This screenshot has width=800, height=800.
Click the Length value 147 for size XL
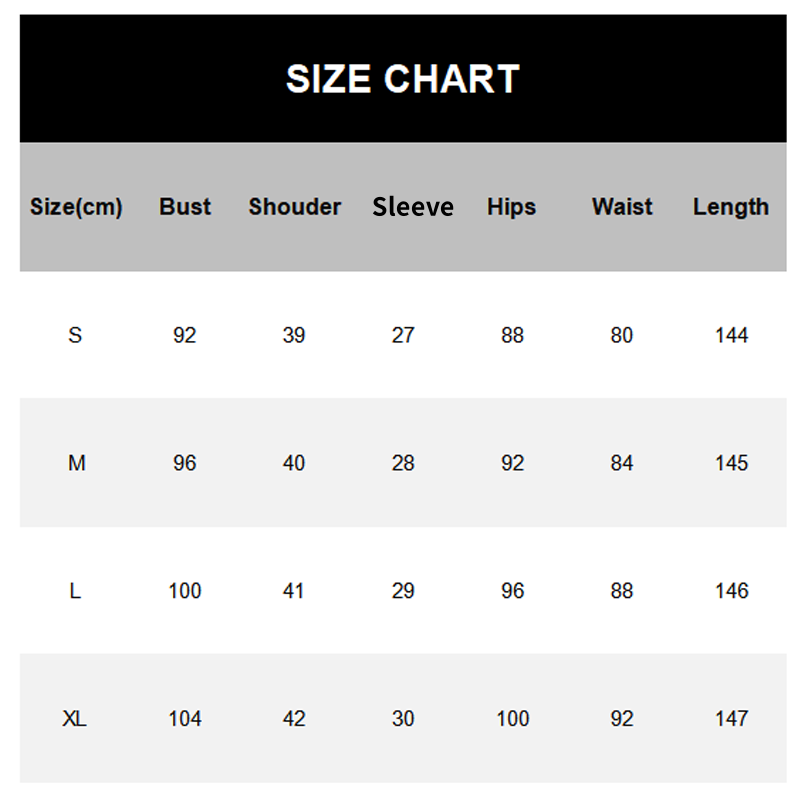coord(732,719)
